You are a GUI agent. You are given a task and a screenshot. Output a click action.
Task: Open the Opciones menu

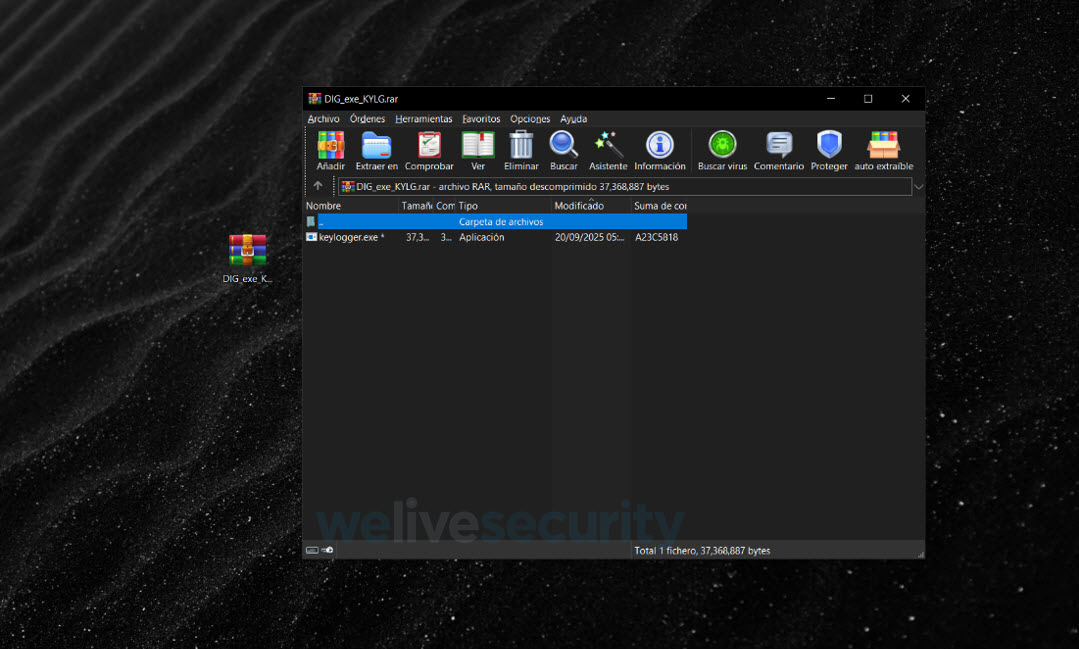pos(530,119)
